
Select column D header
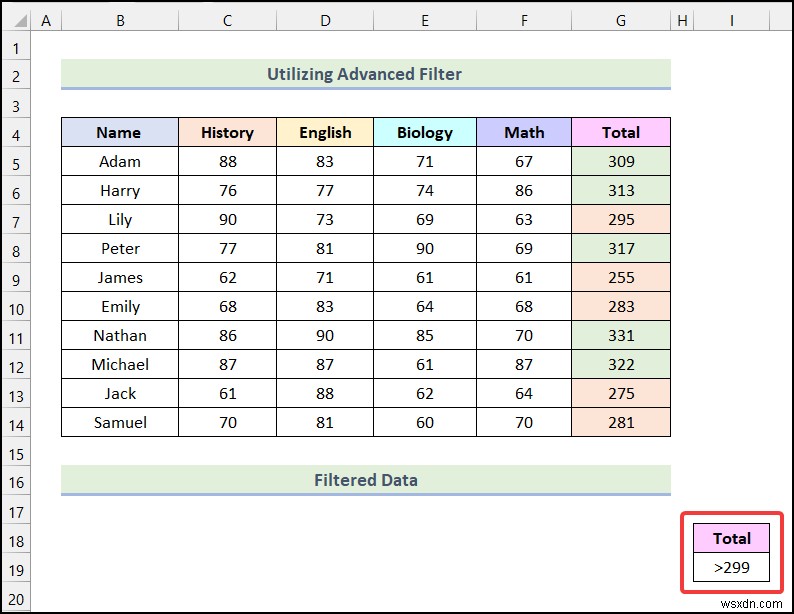325,21
